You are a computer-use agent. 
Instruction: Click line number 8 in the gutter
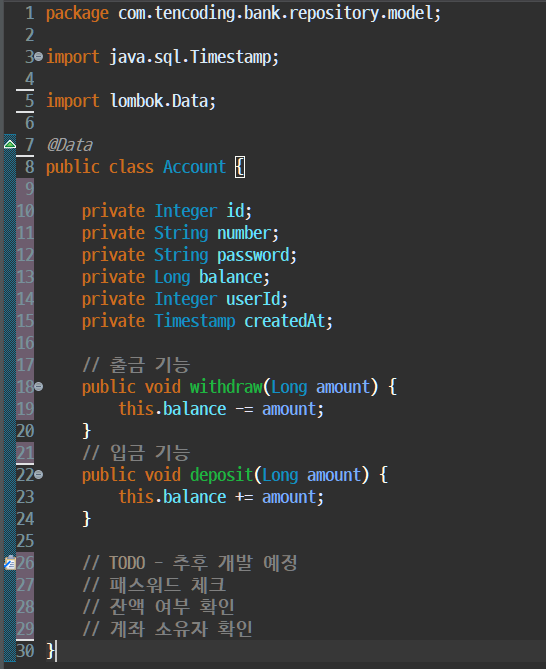pos(29,167)
